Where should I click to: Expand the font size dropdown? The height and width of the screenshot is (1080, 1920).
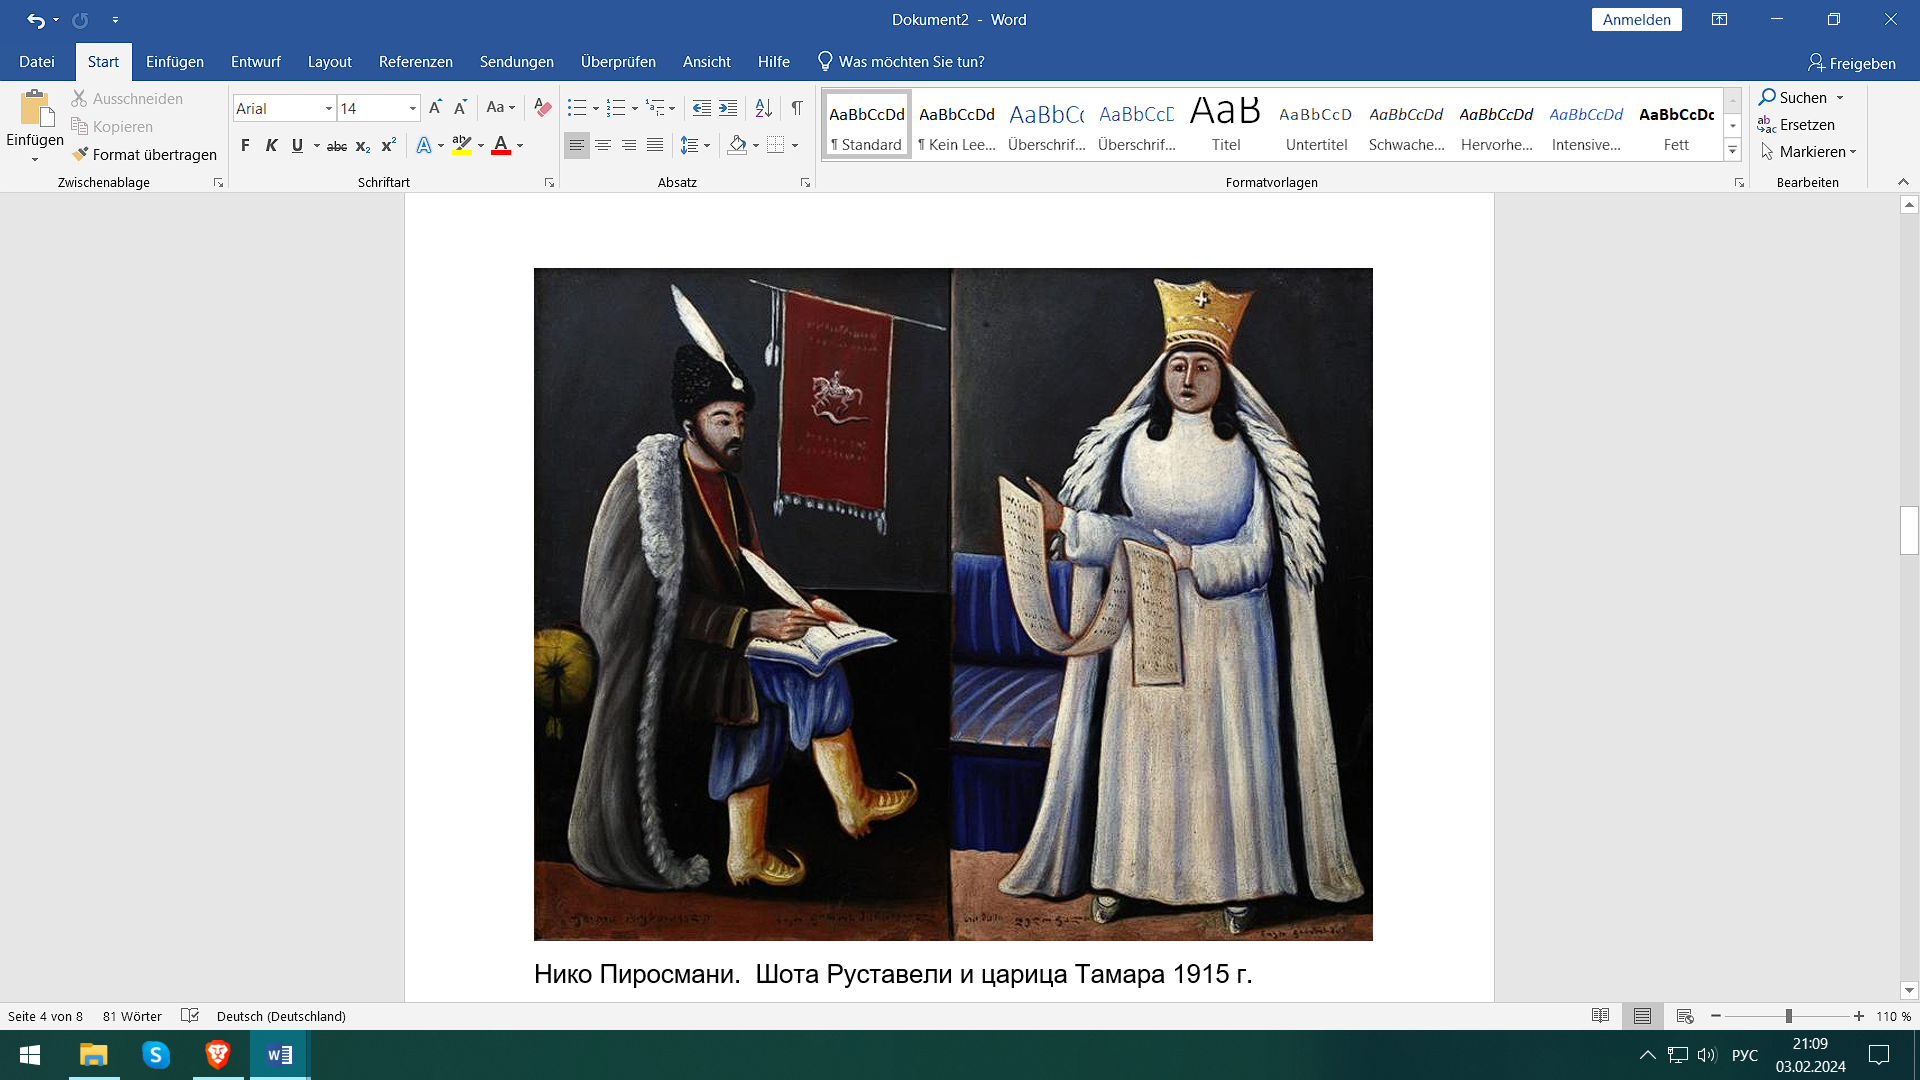pos(412,108)
